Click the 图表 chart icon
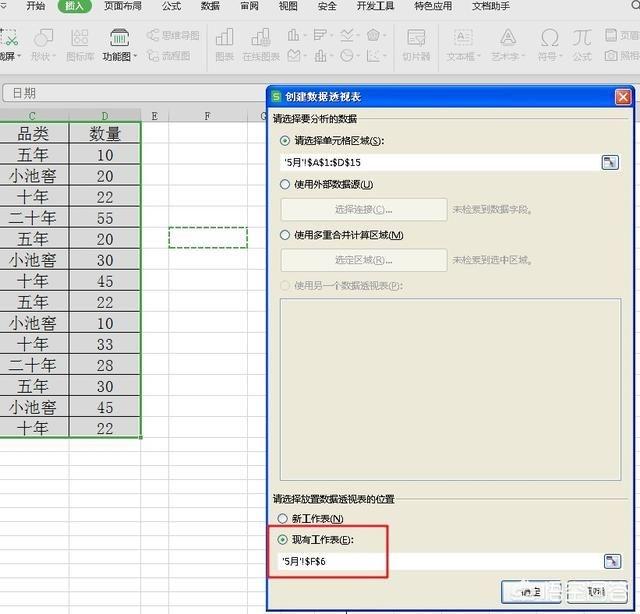This screenshot has width=640, height=614. 224,38
